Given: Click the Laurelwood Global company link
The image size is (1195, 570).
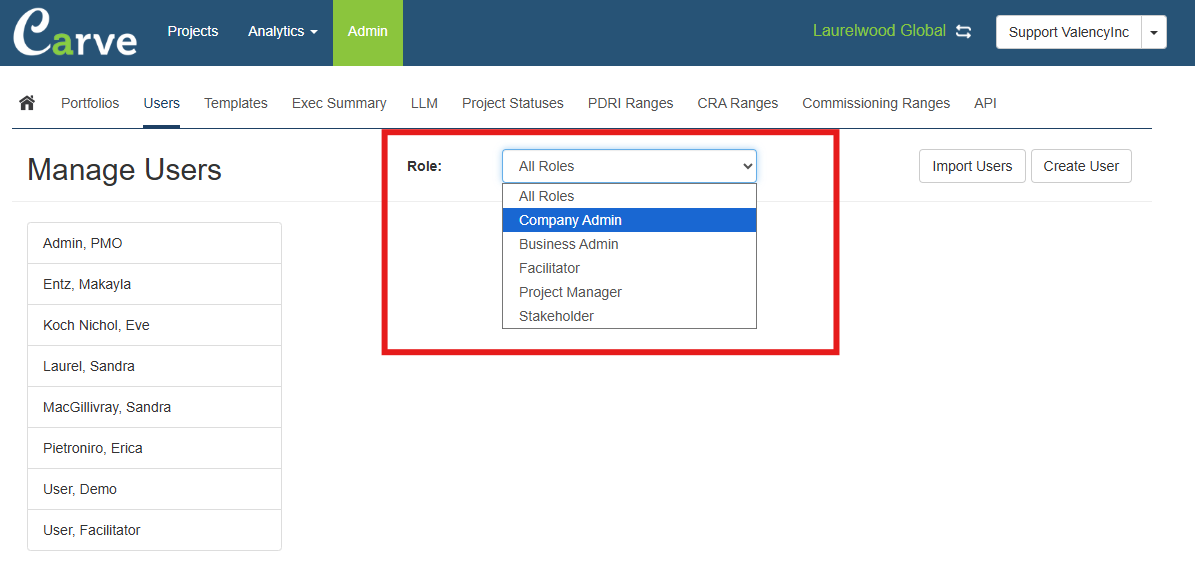Looking at the screenshot, I should pyautogui.click(x=879, y=31).
